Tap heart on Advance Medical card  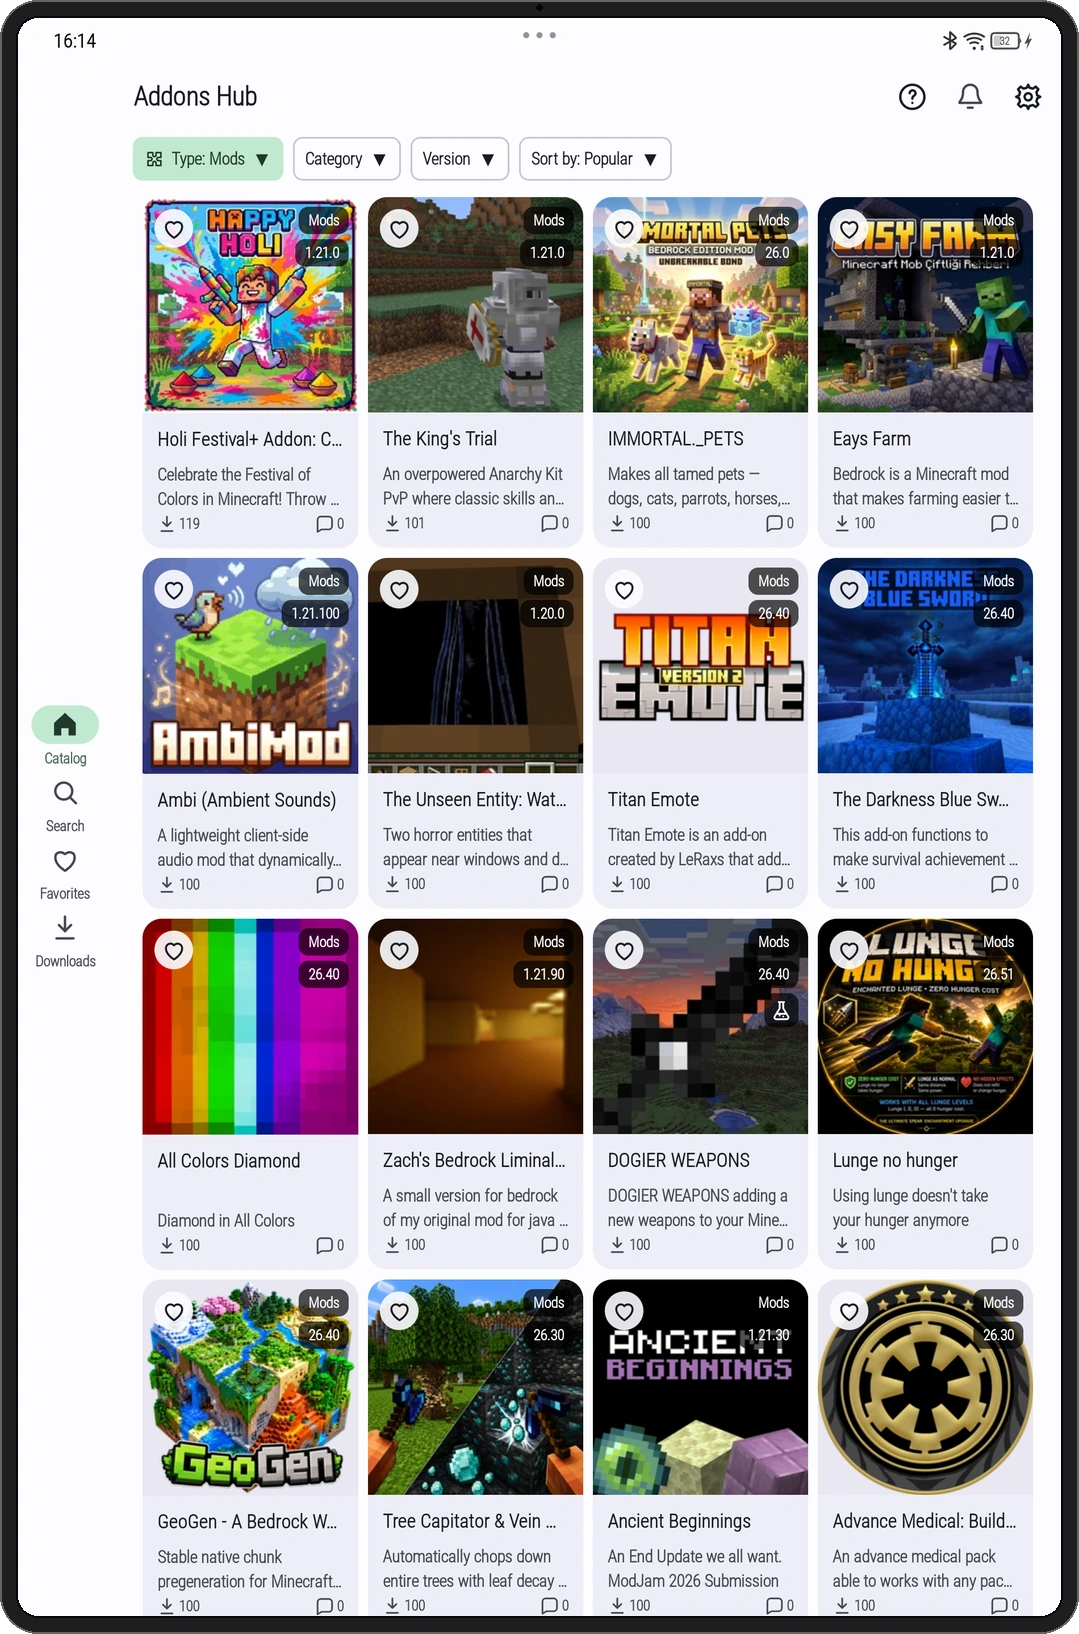(x=849, y=1312)
